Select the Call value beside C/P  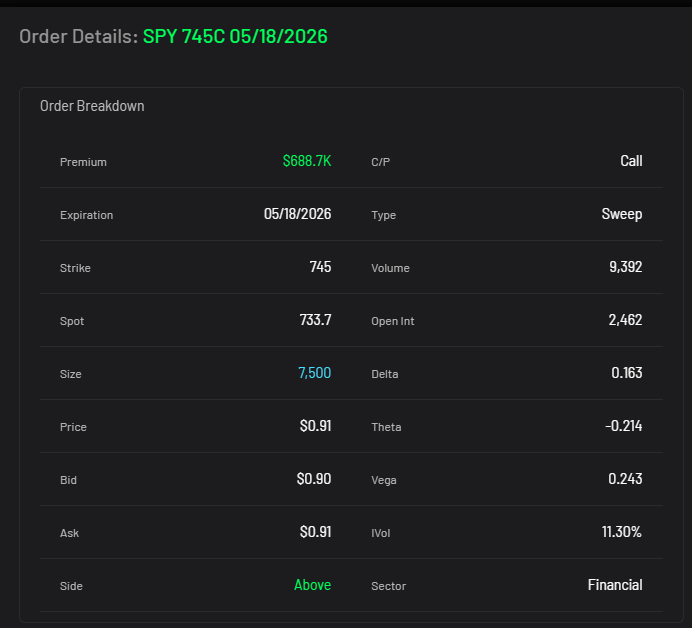[631, 161]
